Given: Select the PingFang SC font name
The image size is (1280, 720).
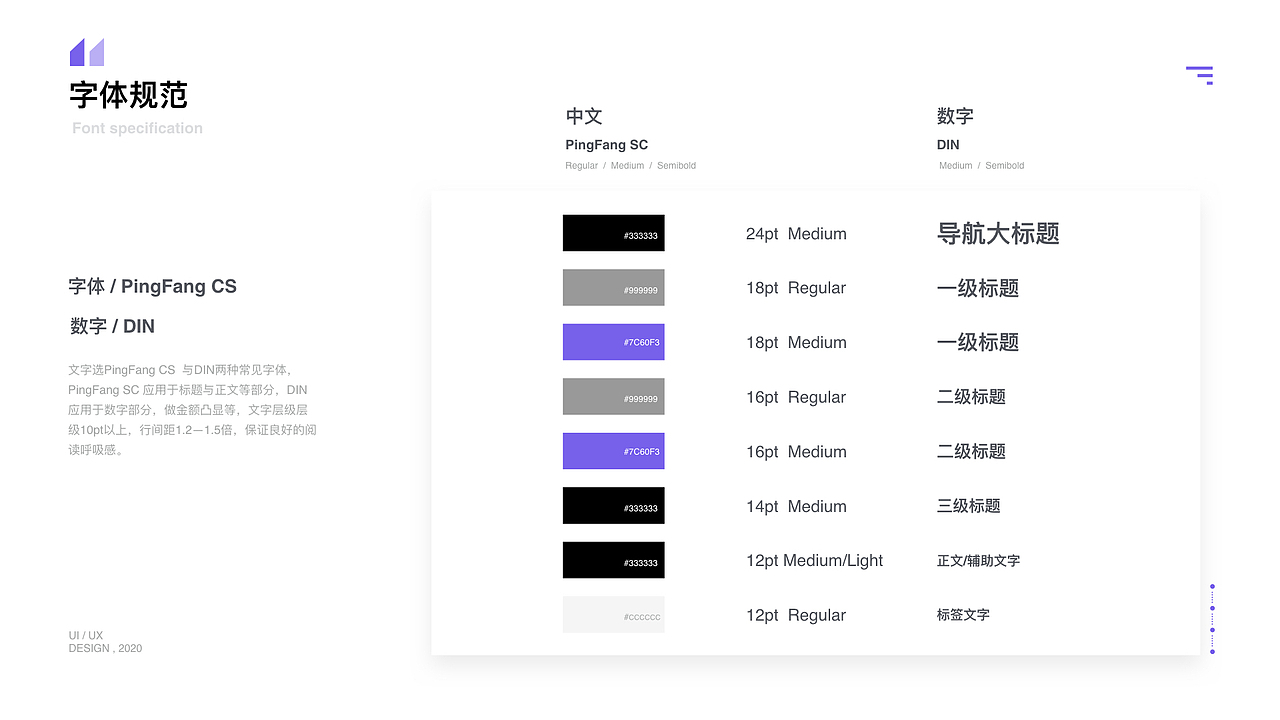Looking at the screenshot, I should pos(606,144).
